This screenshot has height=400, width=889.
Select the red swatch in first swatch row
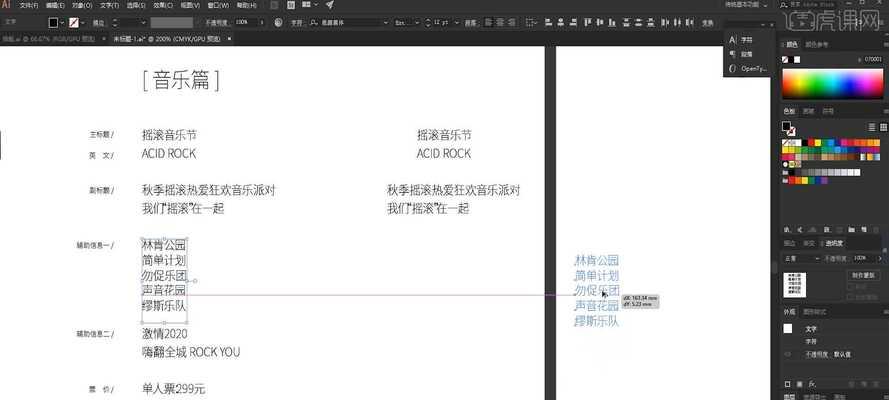click(x=812, y=143)
